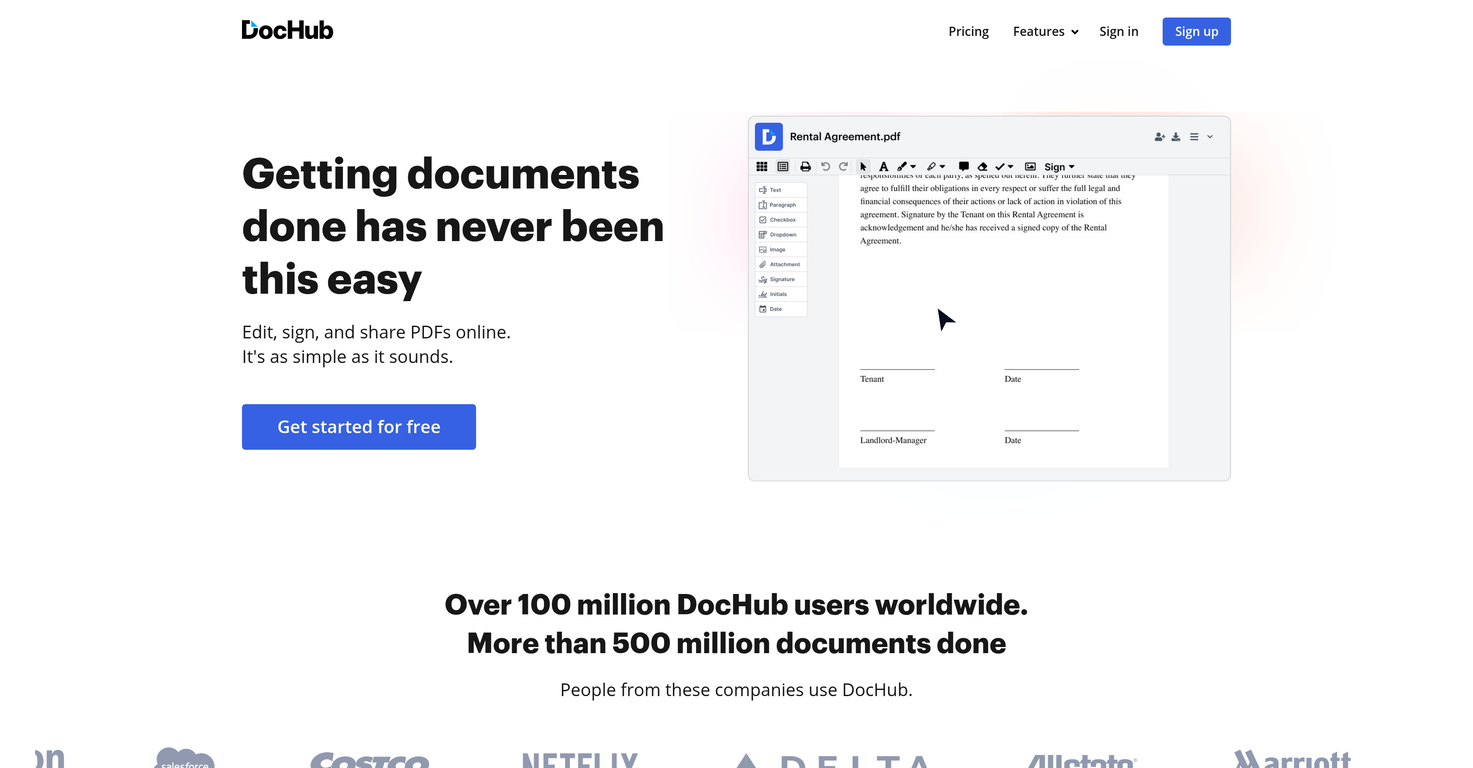The height and width of the screenshot is (768, 1473).
Task: Select the highlighter tool icon
Action: [x=931, y=167]
